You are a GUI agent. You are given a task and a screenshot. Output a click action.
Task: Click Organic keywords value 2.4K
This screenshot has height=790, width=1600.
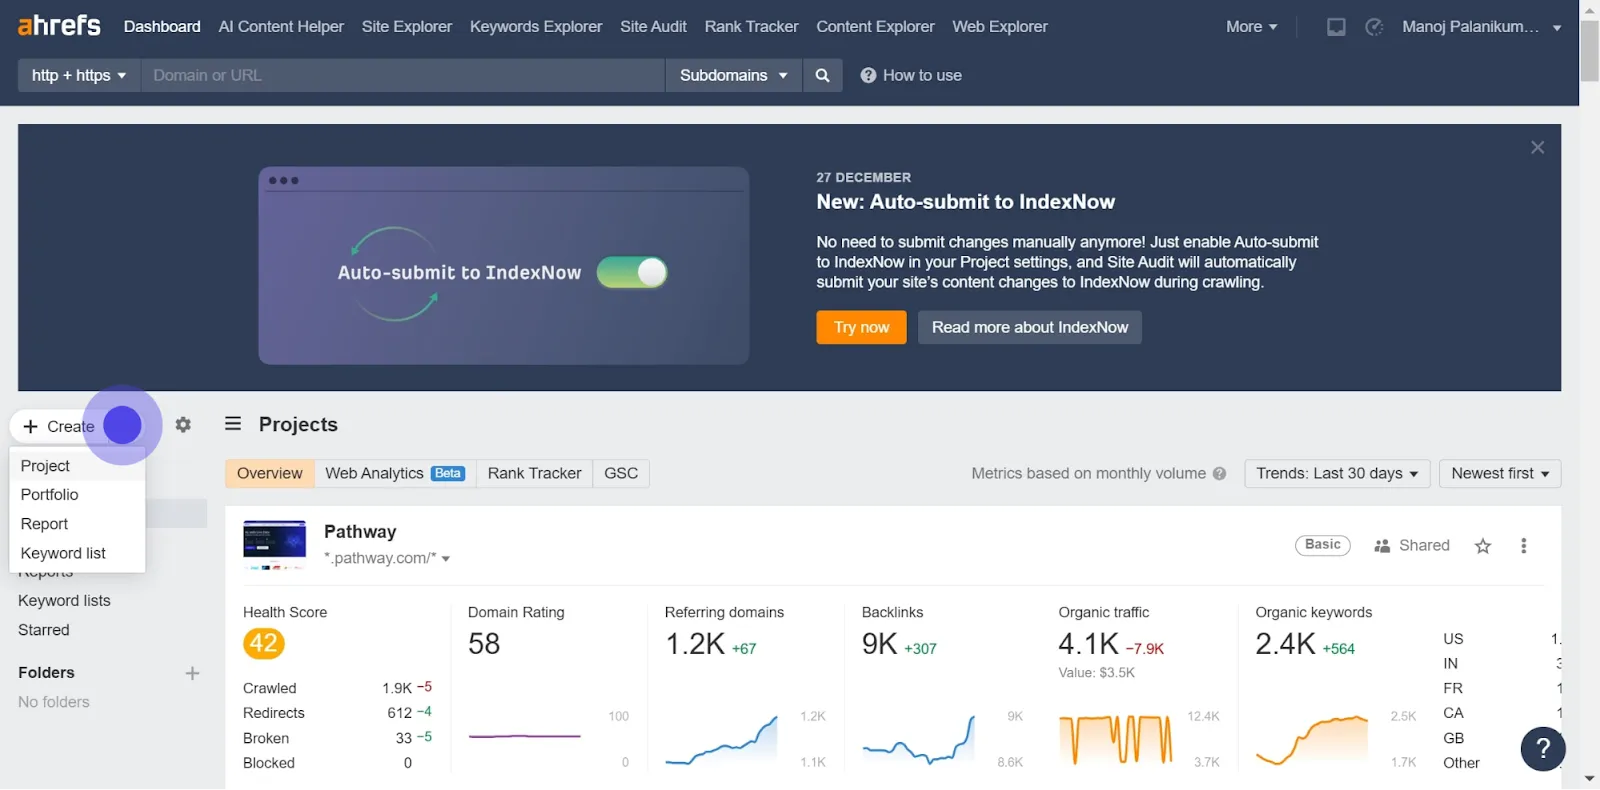coord(1286,644)
